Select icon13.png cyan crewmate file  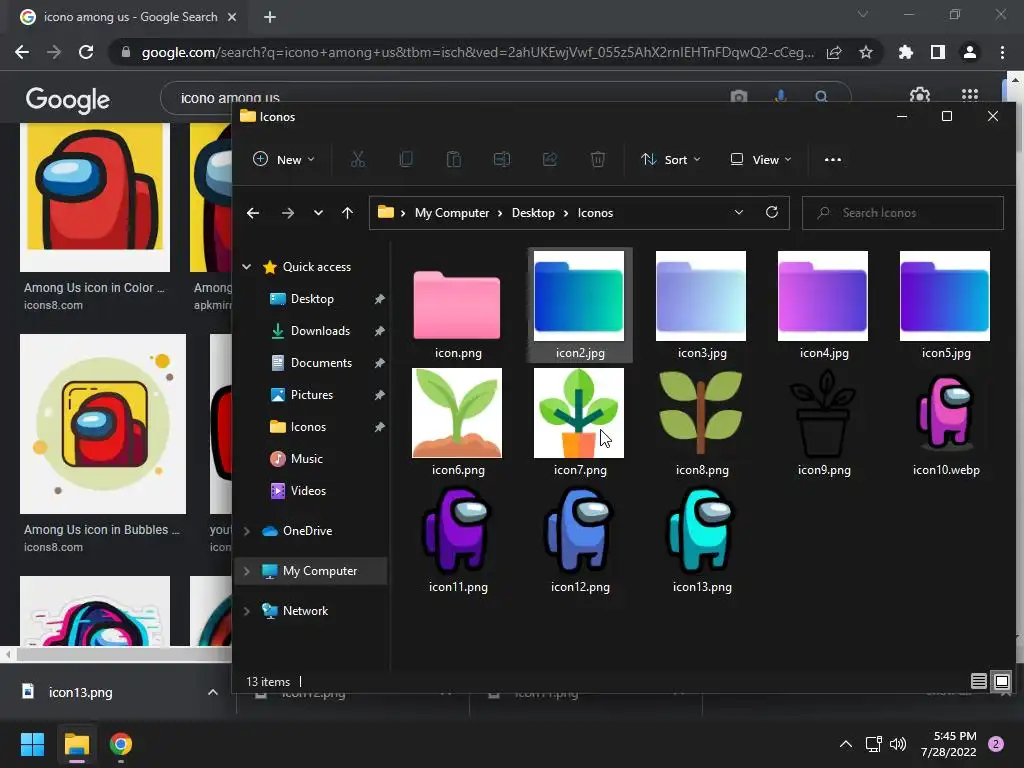pos(701,539)
